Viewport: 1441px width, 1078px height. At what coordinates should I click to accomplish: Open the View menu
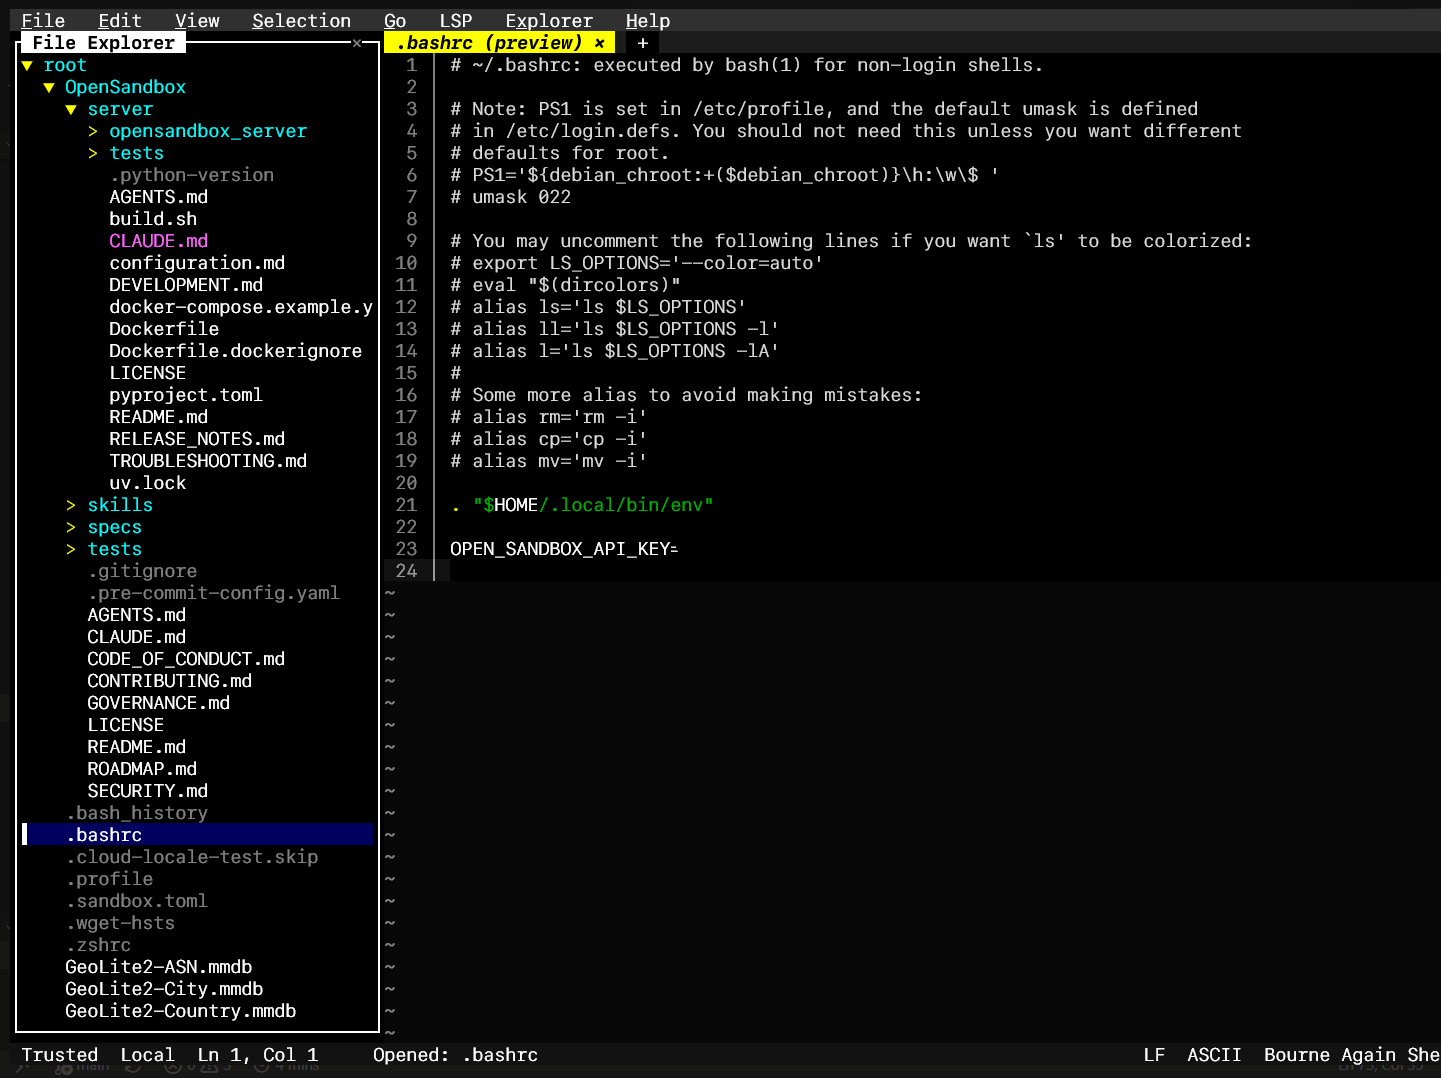197,21
